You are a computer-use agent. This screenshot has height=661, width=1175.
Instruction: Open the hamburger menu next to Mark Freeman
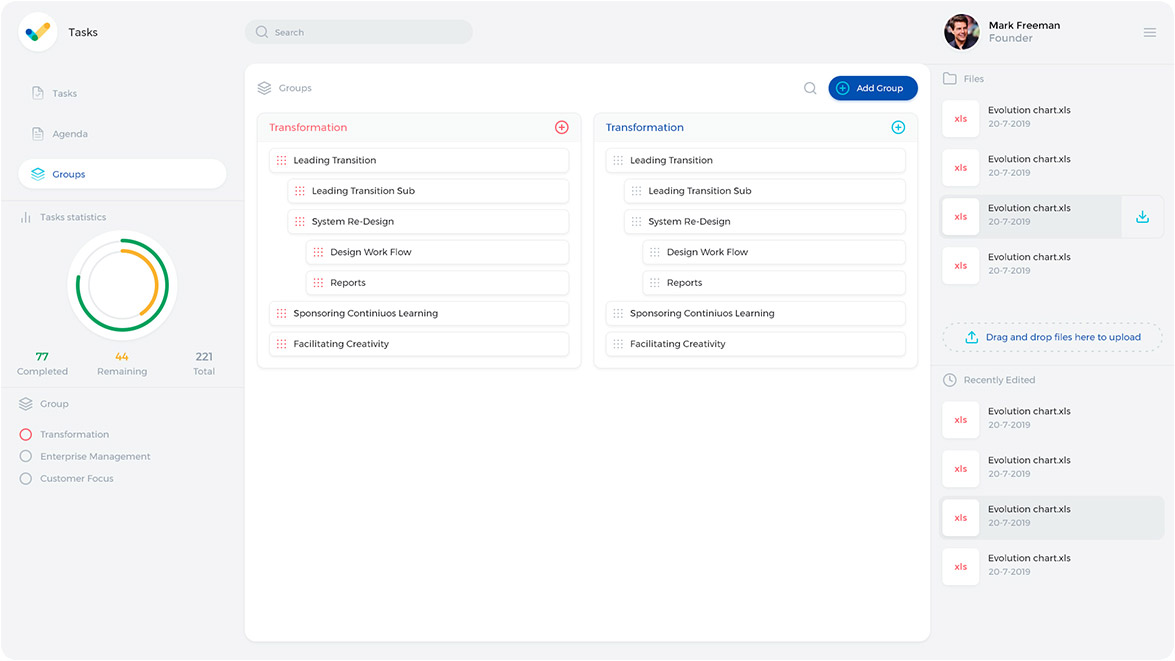pos(1148,31)
